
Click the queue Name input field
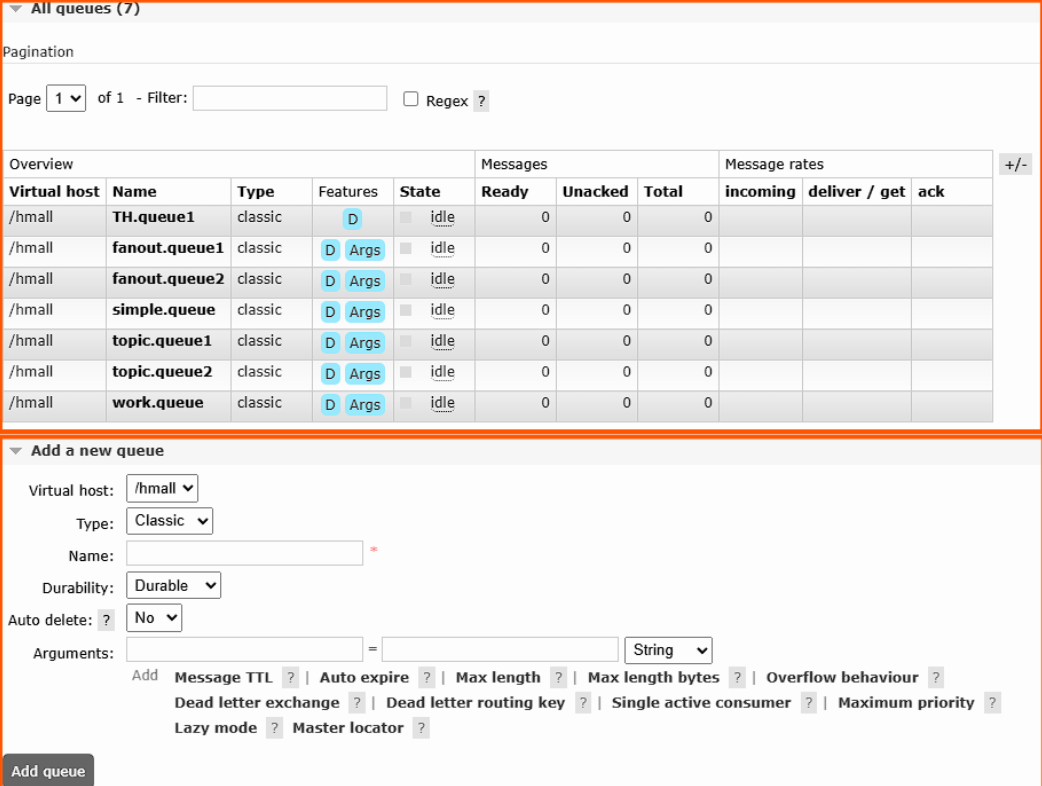[x=244, y=554]
